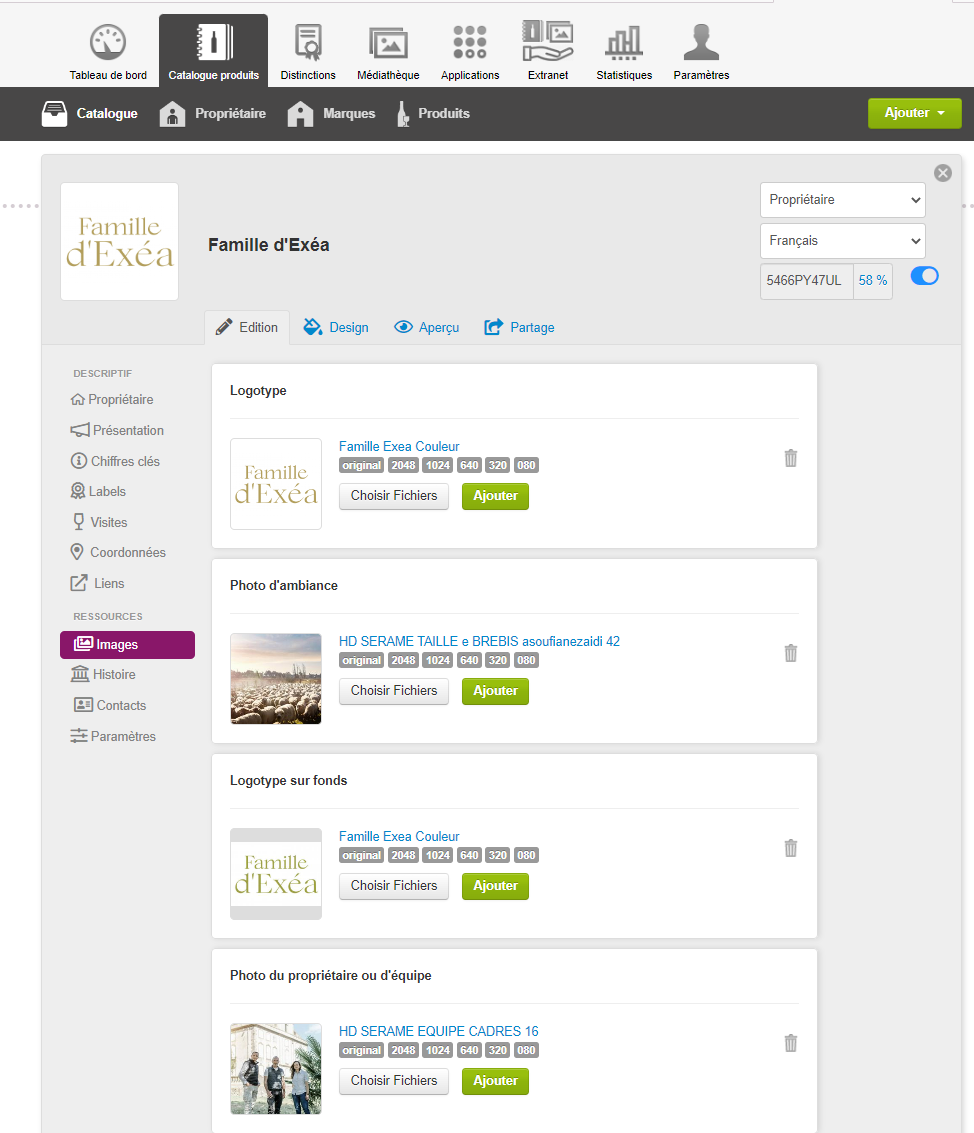Open Famille Exea Couleur link under Logotype
The height and width of the screenshot is (1133, 974).
[399, 447]
